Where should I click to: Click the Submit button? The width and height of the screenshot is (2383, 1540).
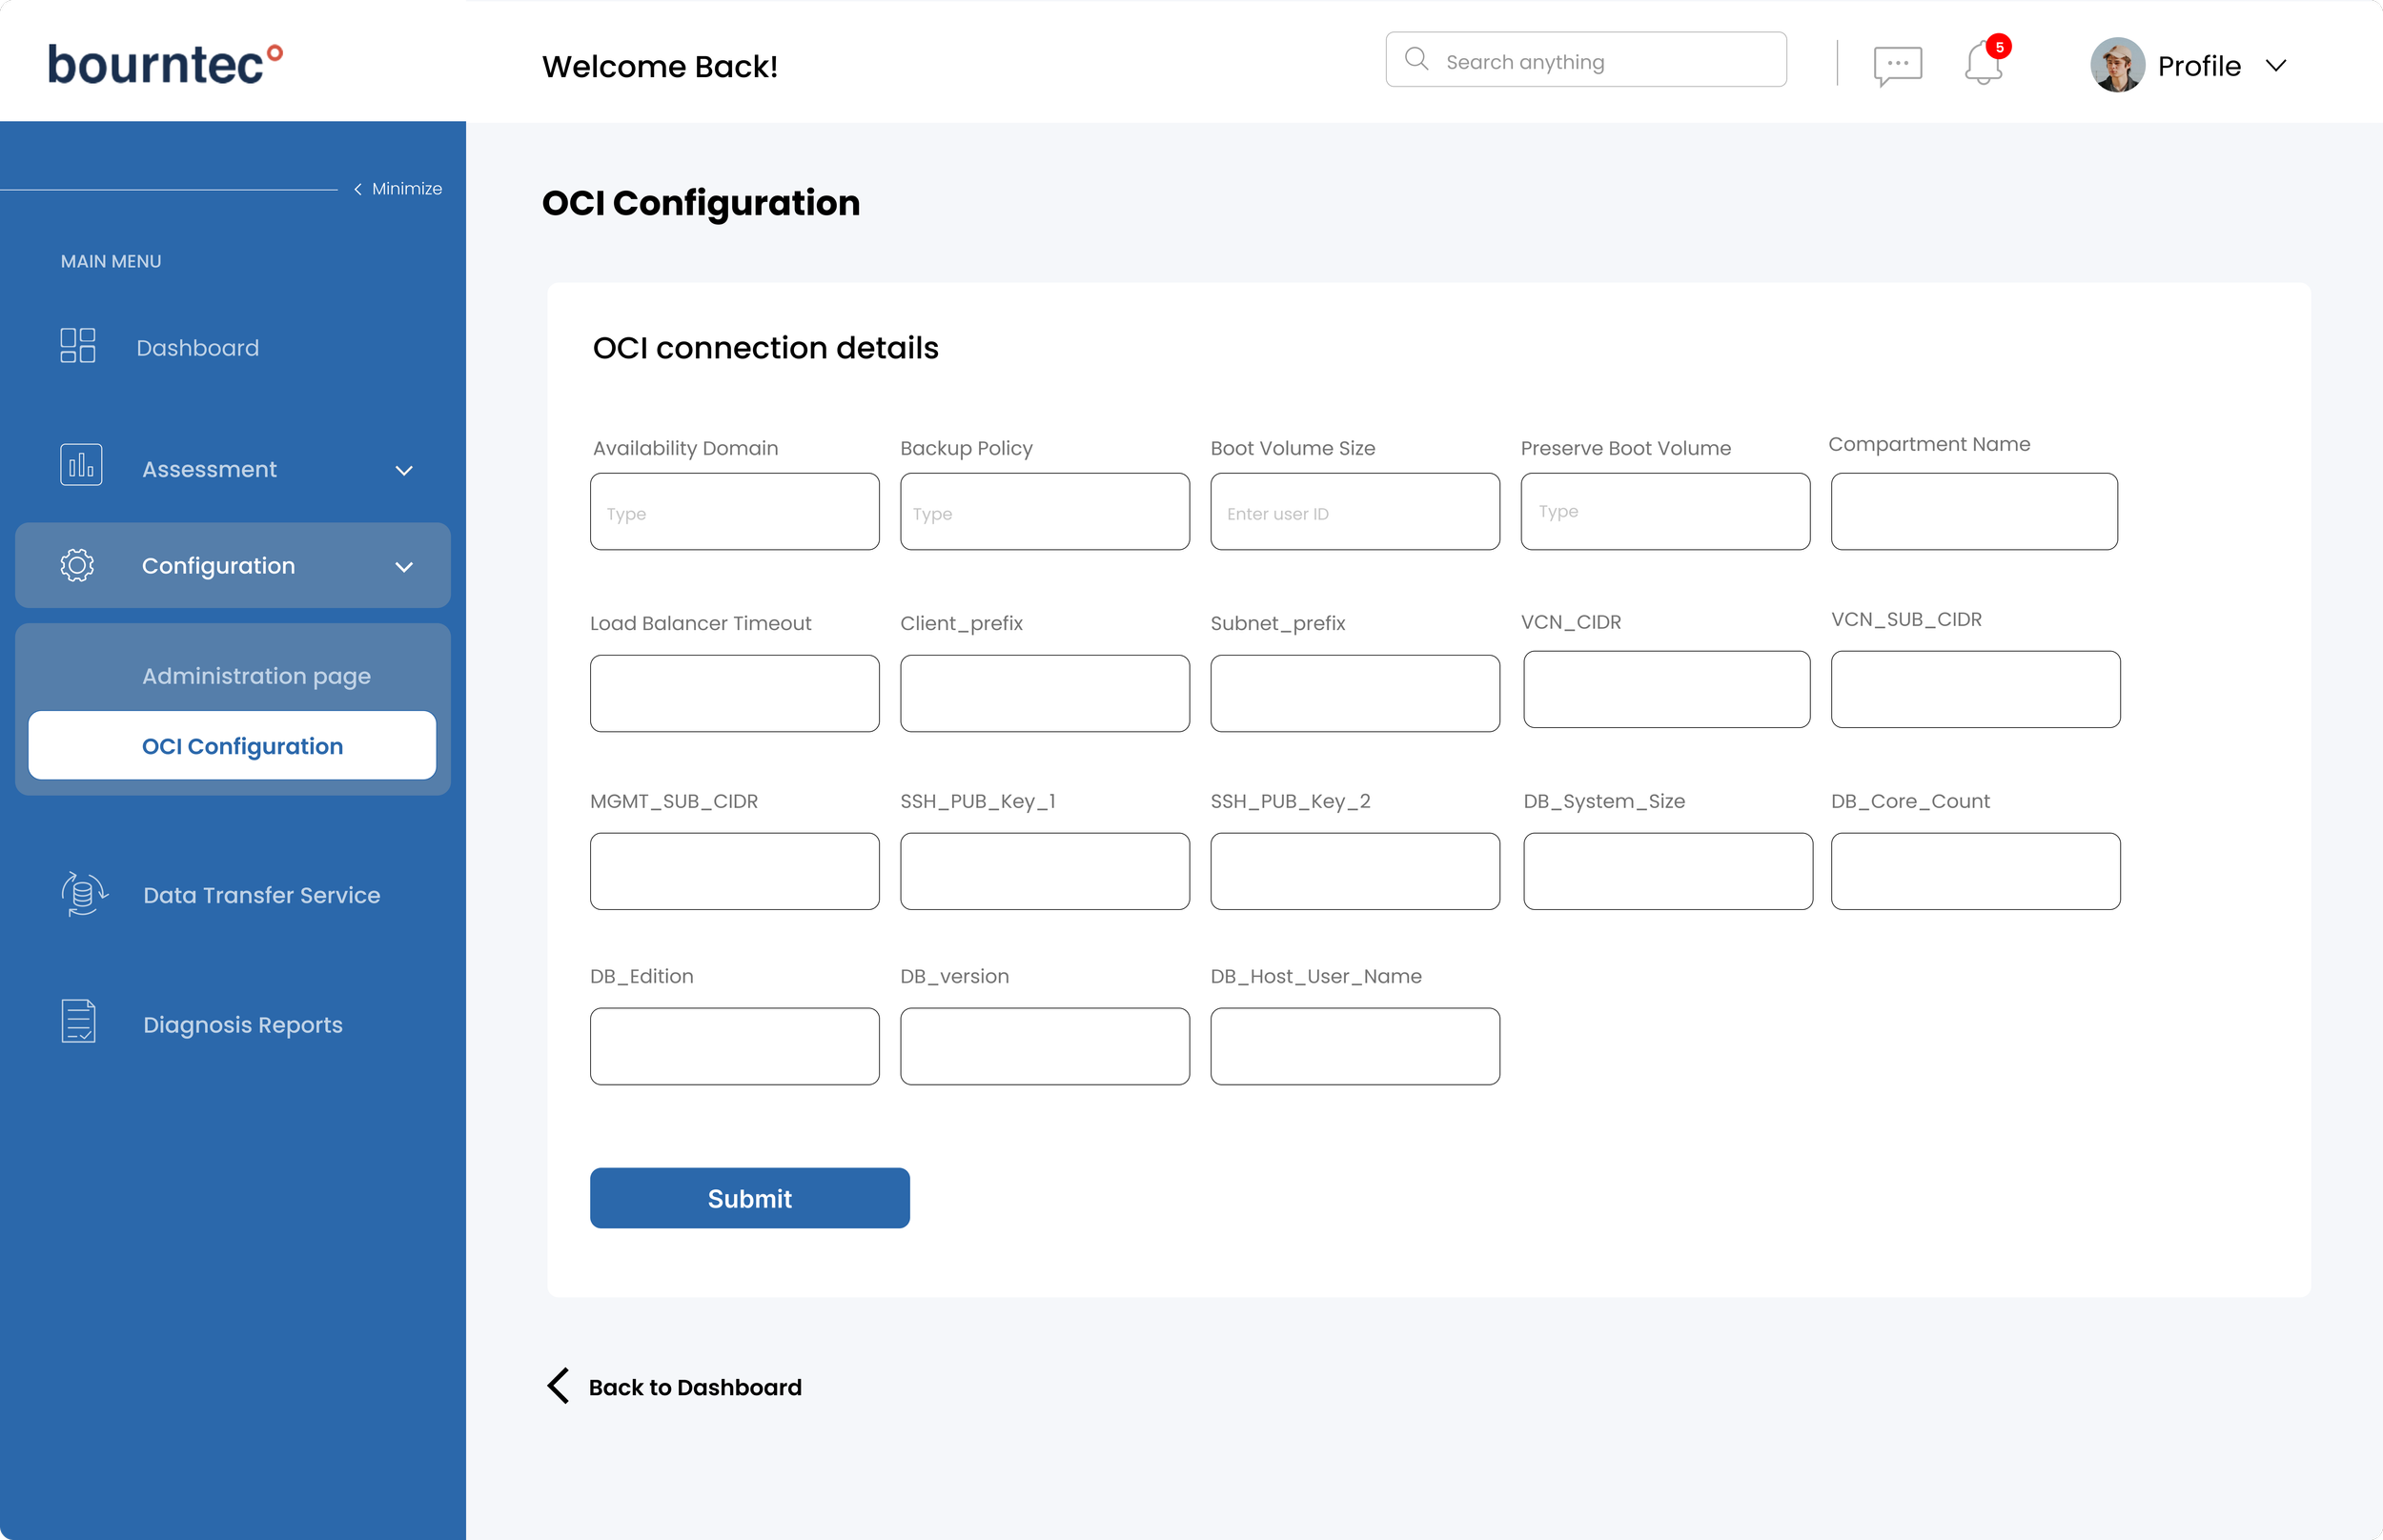(x=749, y=1198)
